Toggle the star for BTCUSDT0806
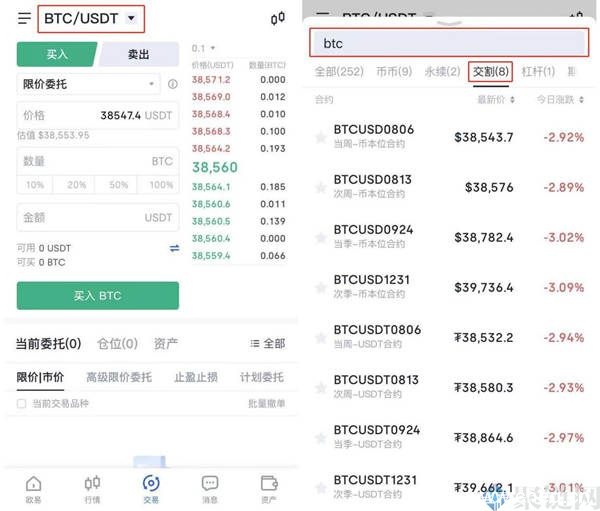Viewport: 600px width, 511px height. pos(321,337)
